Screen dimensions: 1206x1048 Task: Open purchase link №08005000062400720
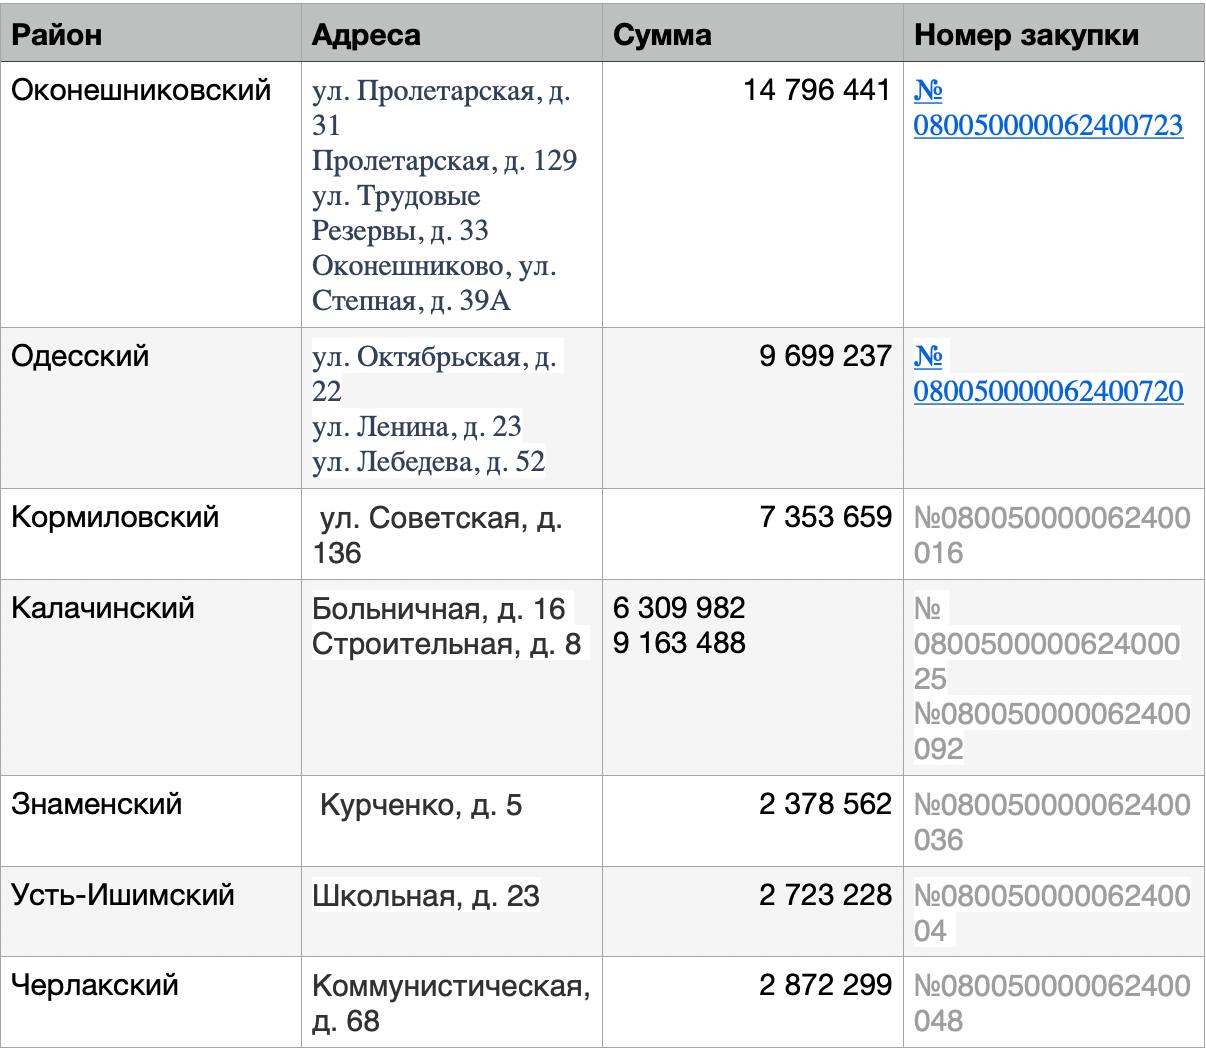1047,390
